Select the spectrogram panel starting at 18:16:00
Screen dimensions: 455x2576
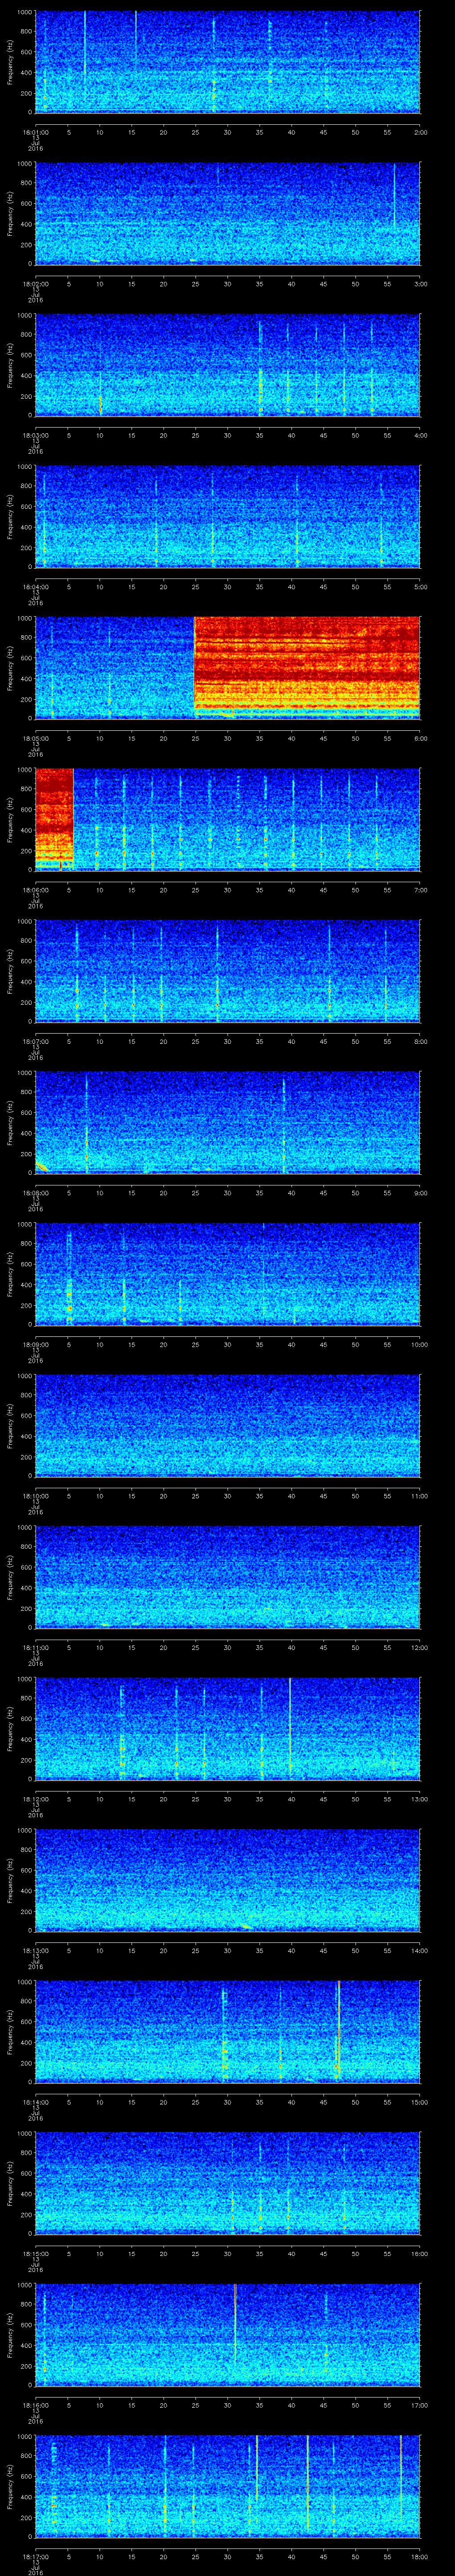click(227, 2334)
